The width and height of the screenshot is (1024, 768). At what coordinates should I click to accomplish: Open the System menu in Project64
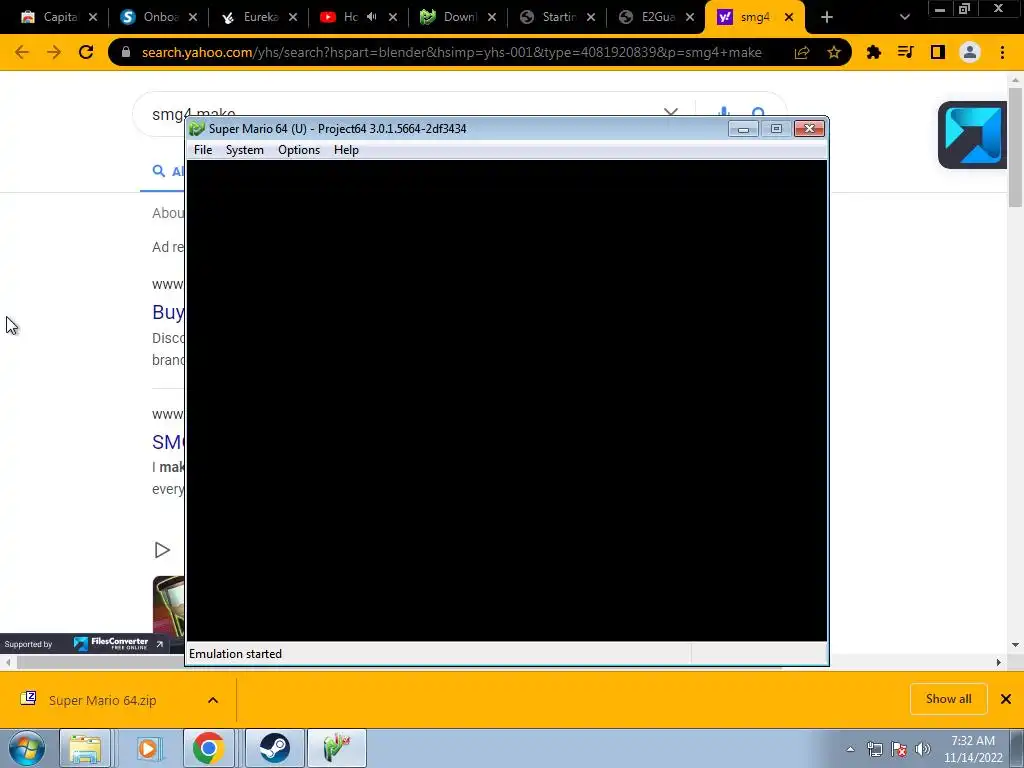coord(244,150)
